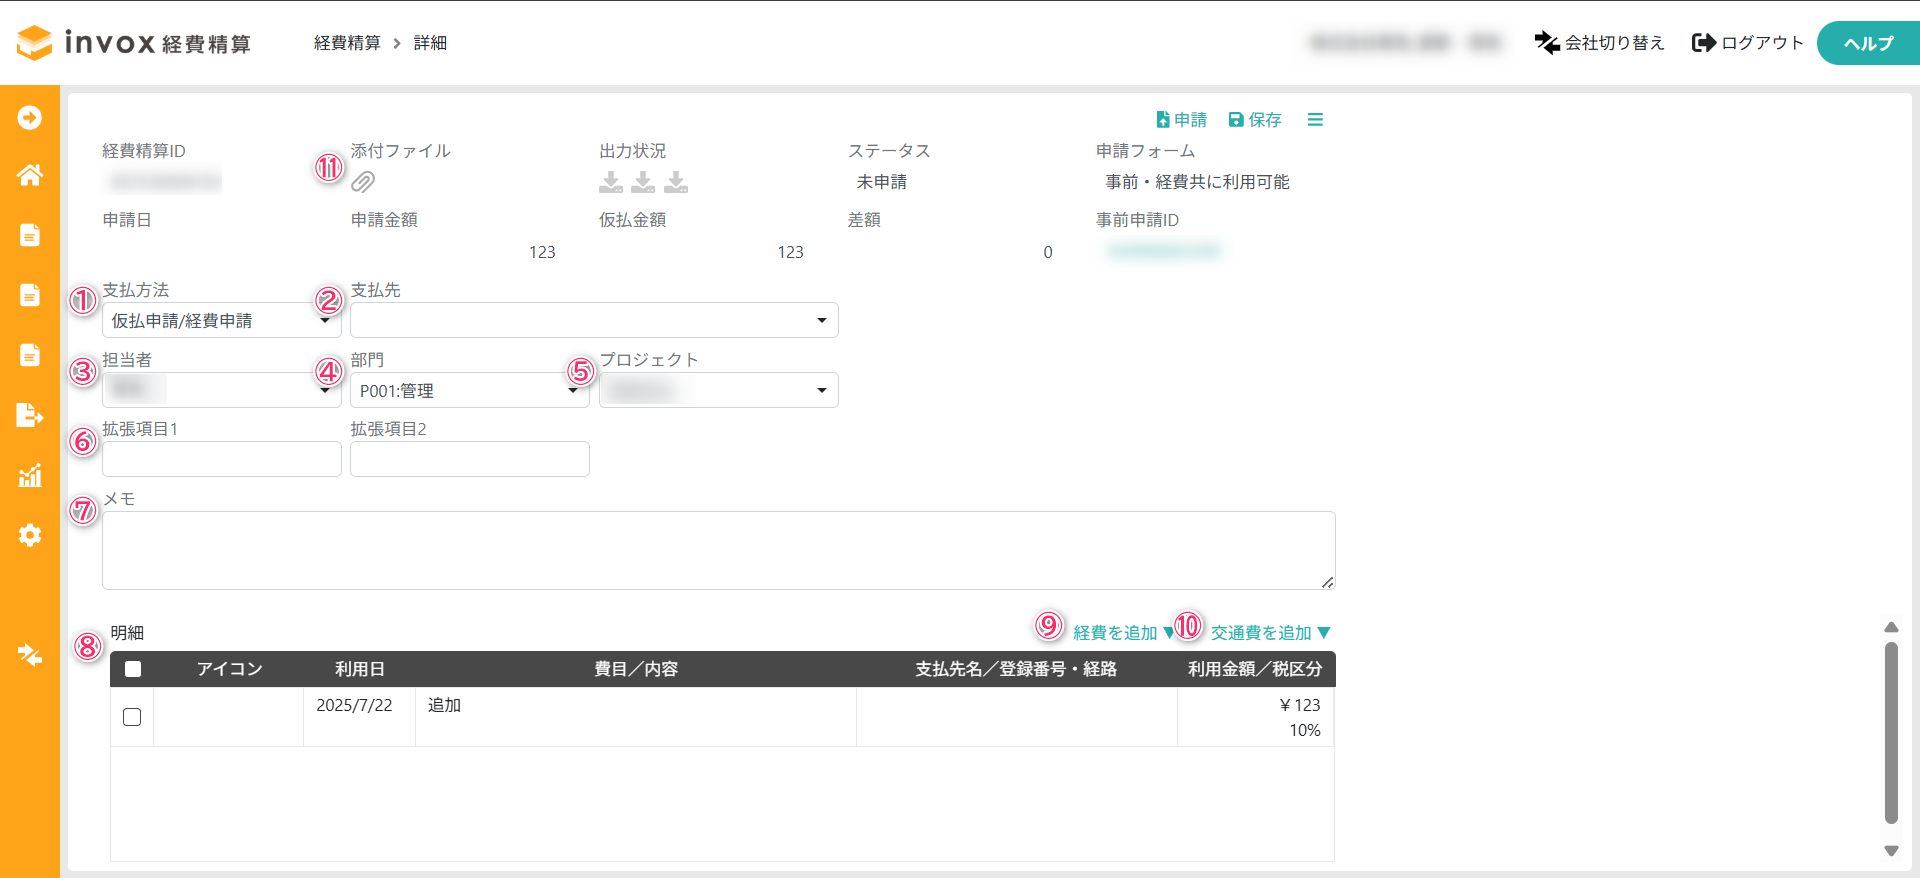Click the home icon in the sidebar

(30, 176)
